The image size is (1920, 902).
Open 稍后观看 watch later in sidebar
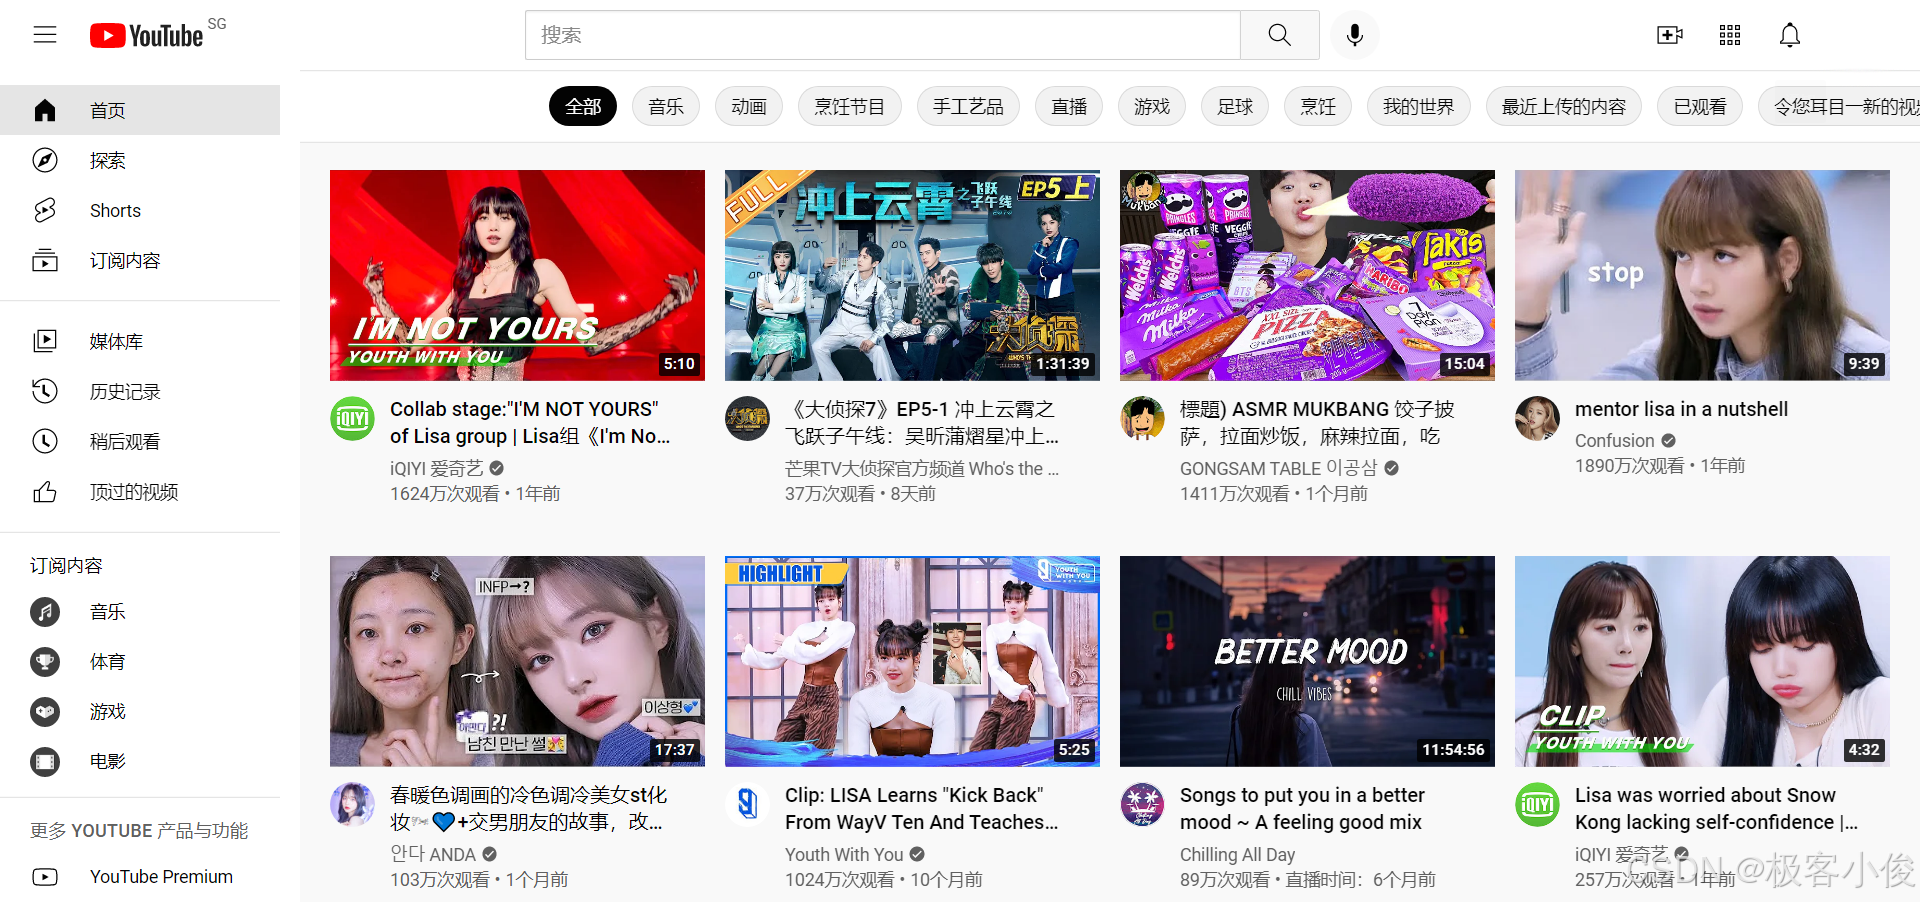pyautogui.click(x=140, y=441)
